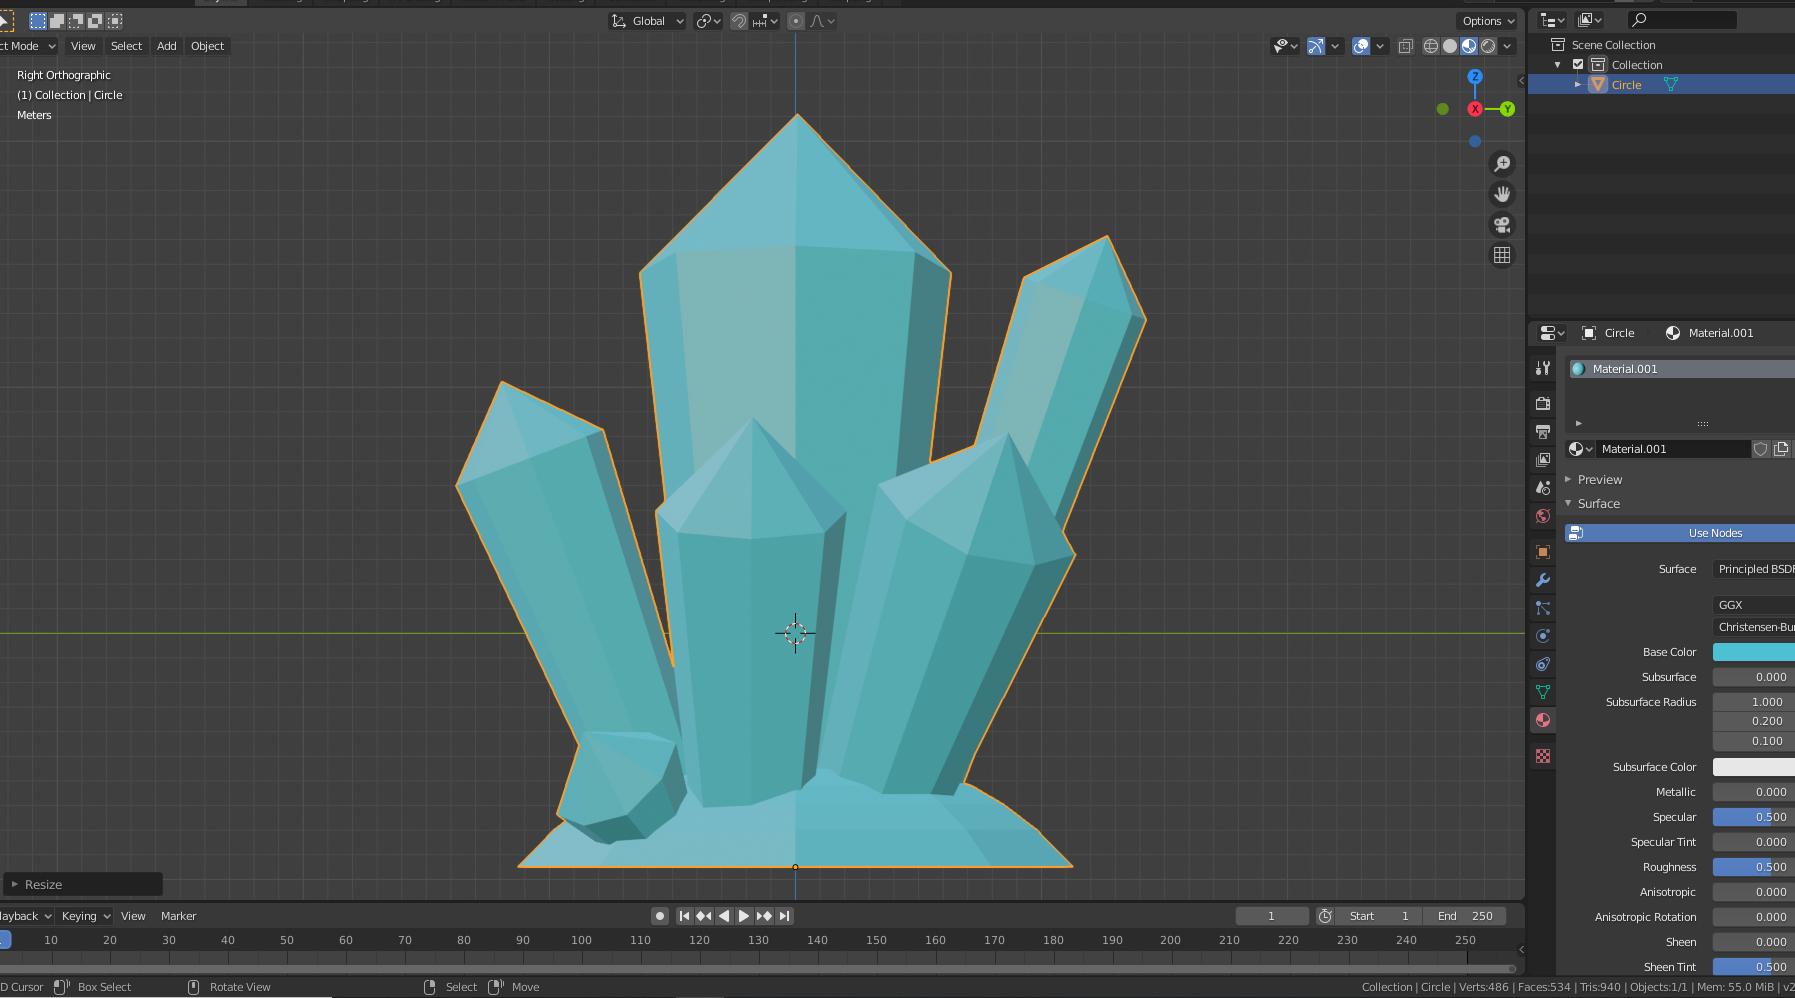Image resolution: width=1795 pixels, height=998 pixels.
Task: Switch perspective/orthographic with the grid icon
Action: click(x=1501, y=255)
